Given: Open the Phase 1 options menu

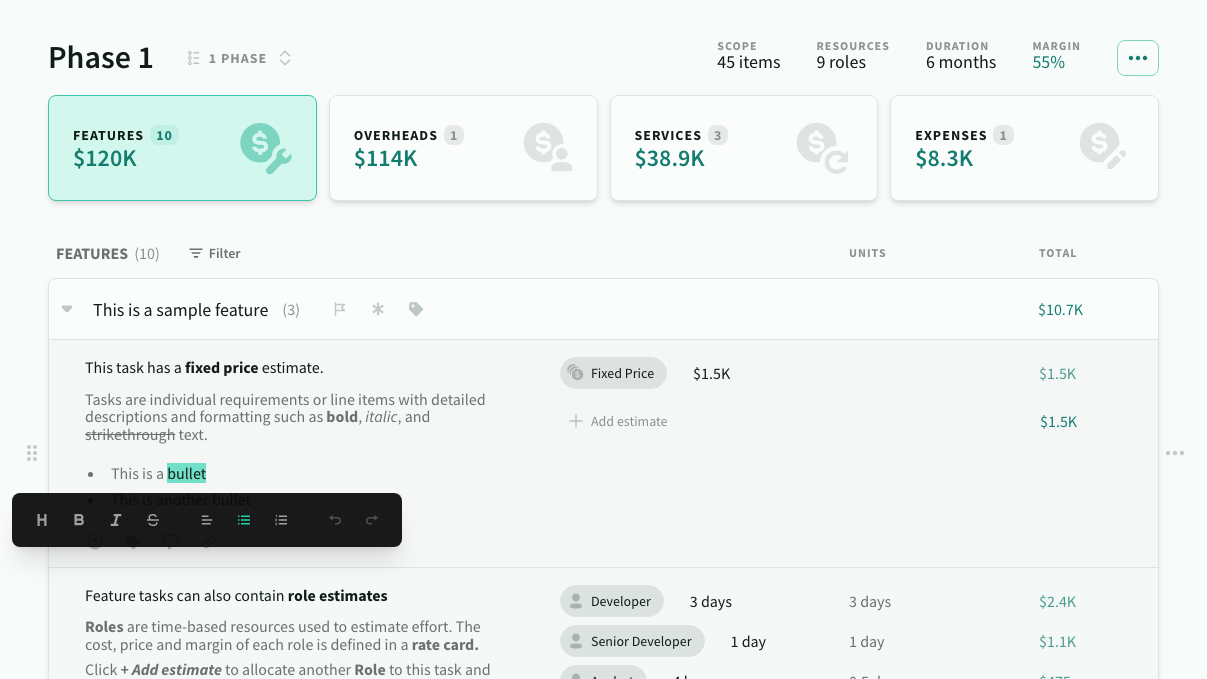Looking at the screenshot, I should (x=1138, y=57).
